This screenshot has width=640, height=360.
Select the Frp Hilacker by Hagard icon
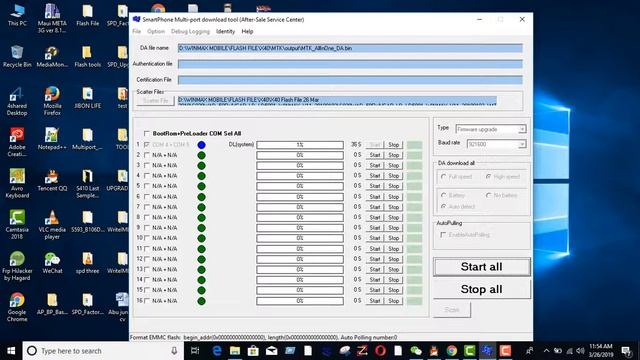coord(17,266)
